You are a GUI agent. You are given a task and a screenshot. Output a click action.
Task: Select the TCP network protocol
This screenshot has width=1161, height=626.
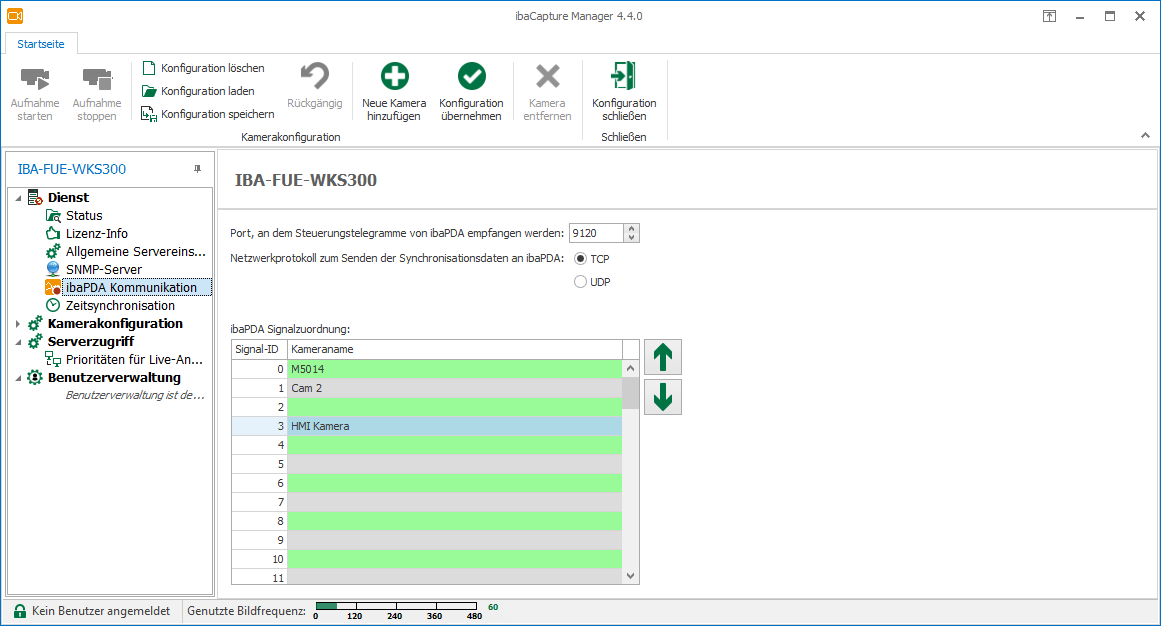pos(581,259)
